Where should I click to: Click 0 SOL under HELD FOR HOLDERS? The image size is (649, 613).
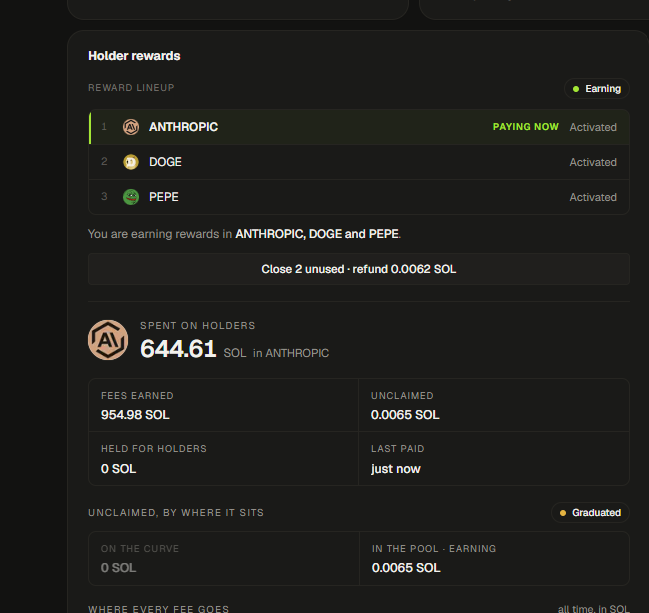tap(118, 469)
